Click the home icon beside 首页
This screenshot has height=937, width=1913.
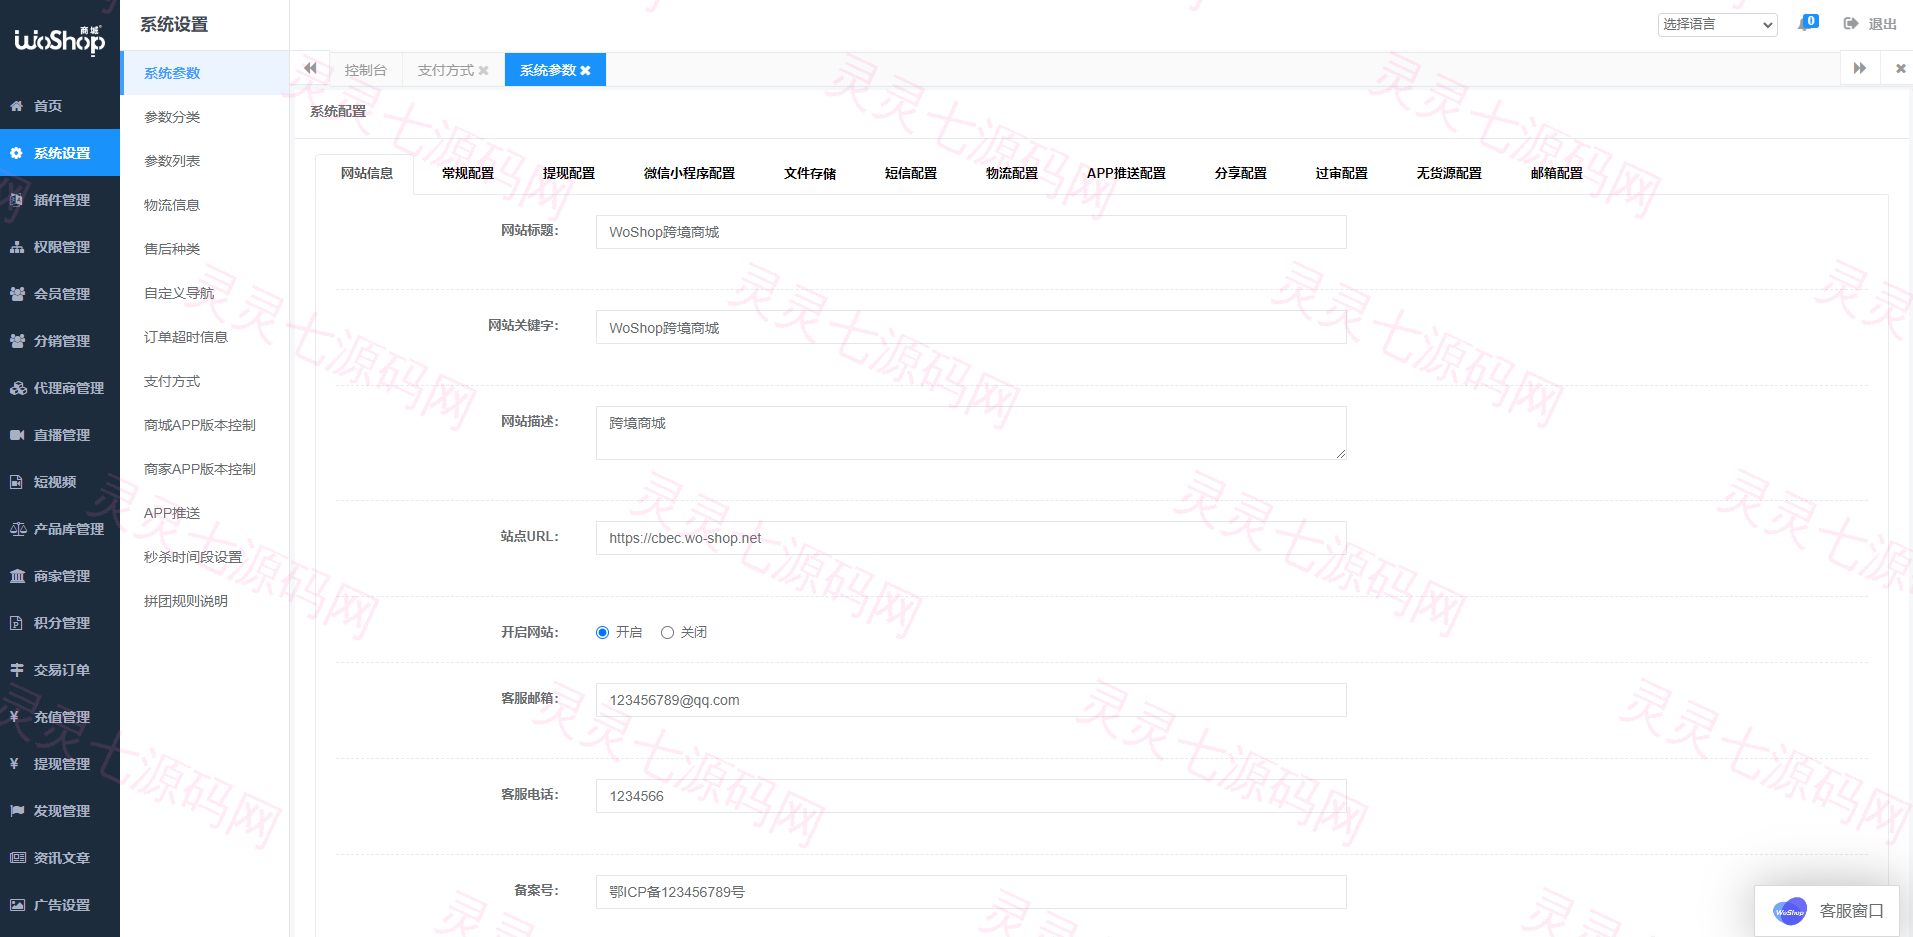[x=17, y=106]
